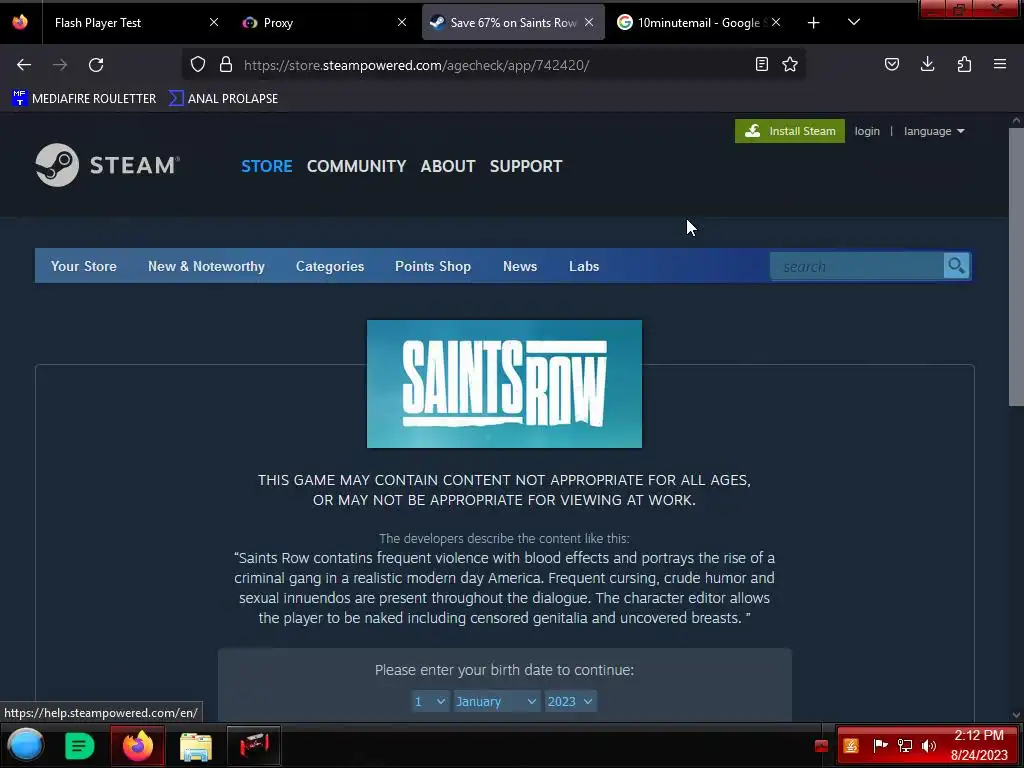Click the Firefox taskbar icon
Viewport: 1024px width, 768px height.
pos(137,745)
